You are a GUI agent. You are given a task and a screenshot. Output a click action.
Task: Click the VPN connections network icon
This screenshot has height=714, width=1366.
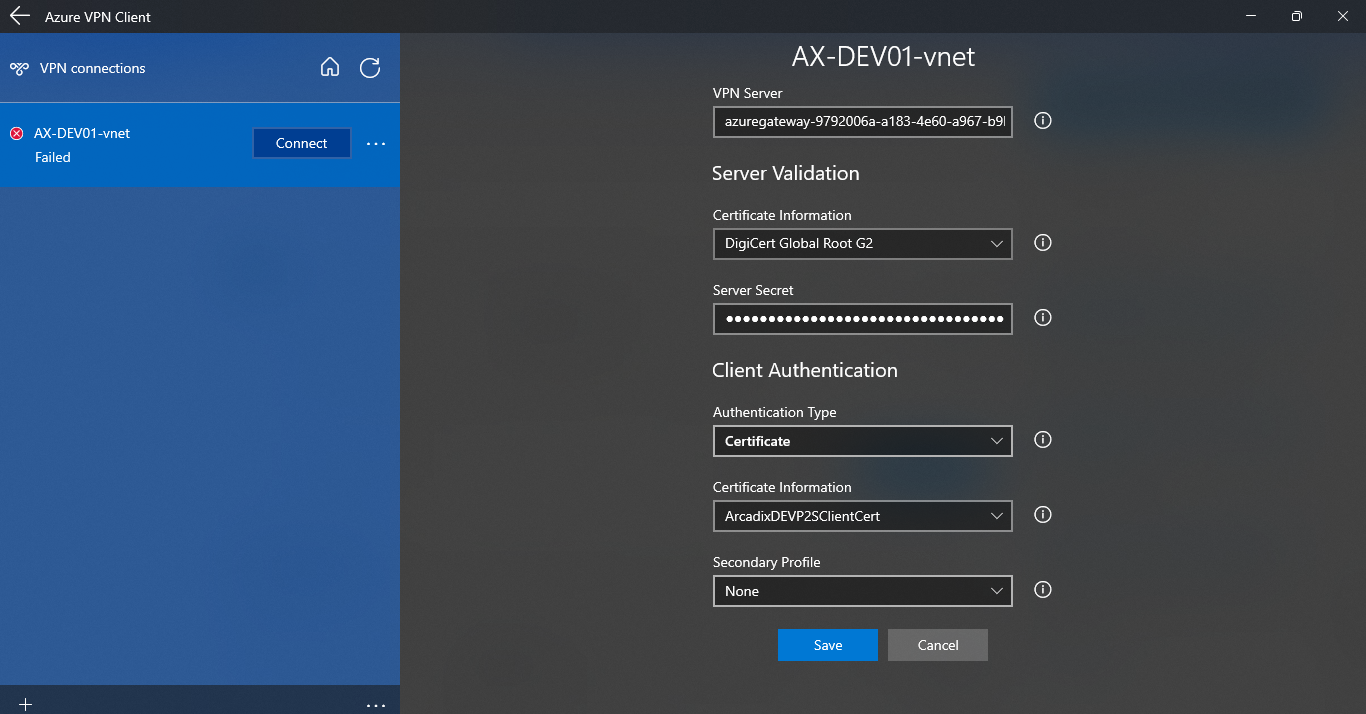19,69
